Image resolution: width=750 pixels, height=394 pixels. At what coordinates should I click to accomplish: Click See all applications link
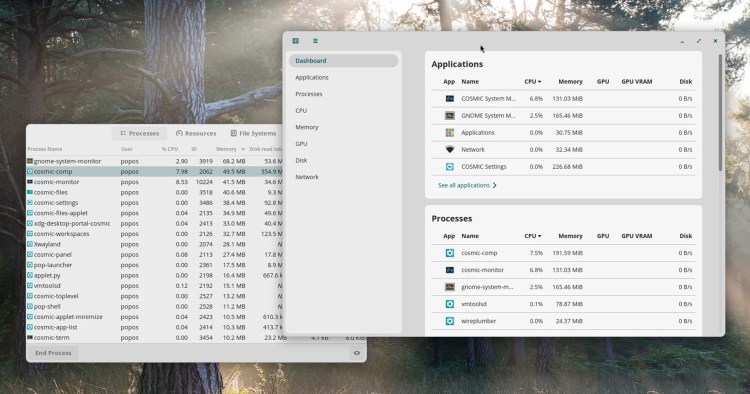click(x=467, y=186)
